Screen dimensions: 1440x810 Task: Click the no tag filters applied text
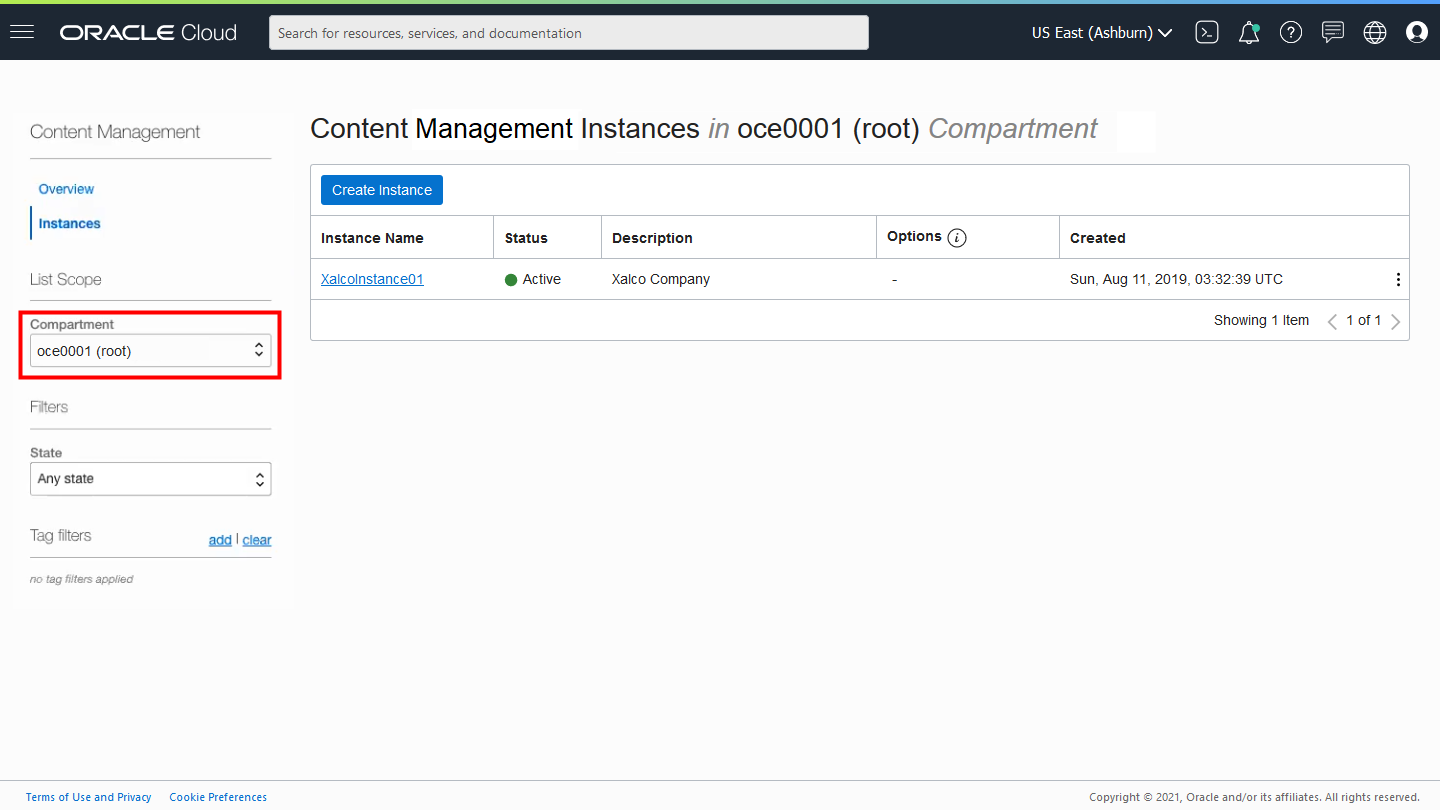(x=81, y=579)
